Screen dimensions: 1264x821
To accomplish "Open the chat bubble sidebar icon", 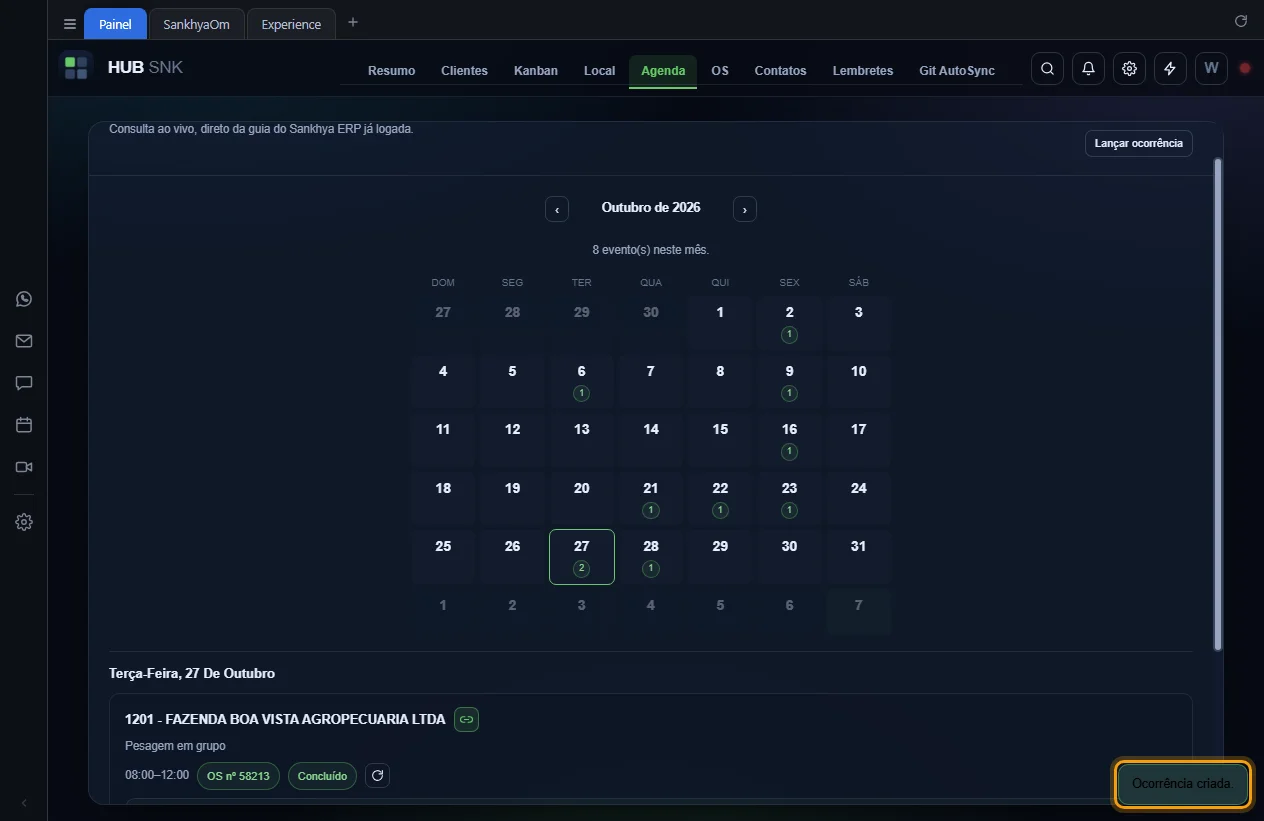I will (x=24, y=383).
